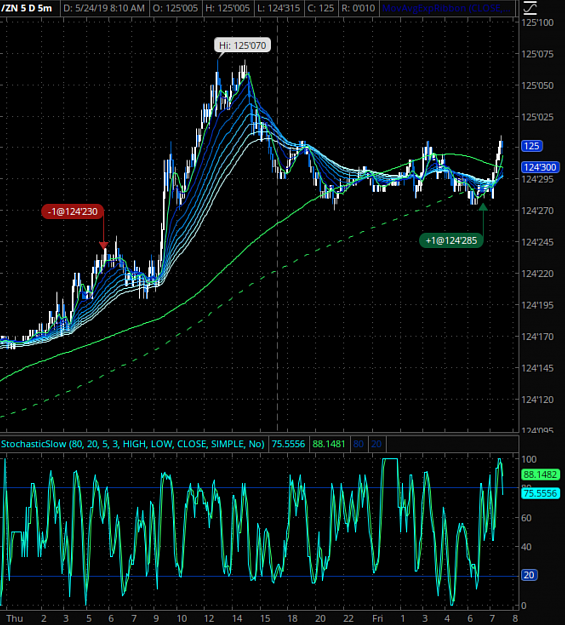The width and height of the screenshot is (565, 625).
Task: Click the green +1@124'285 buy order bubble
Action: point(451,240)
